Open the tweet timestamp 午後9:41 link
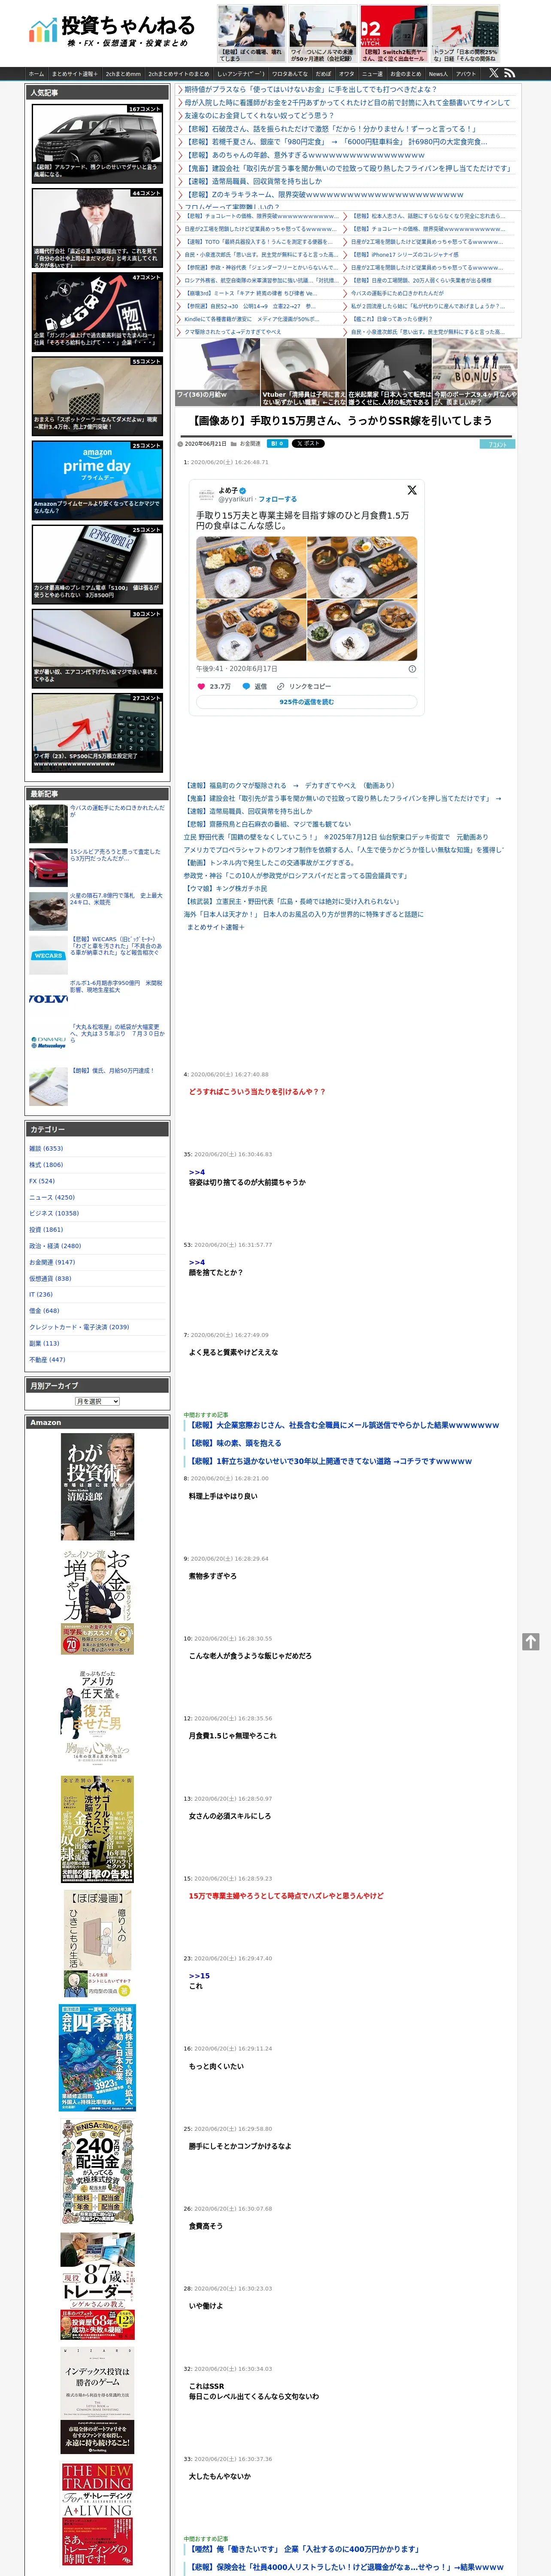The width and height of the screenshot is (551, 2576). tap(237, 669)
